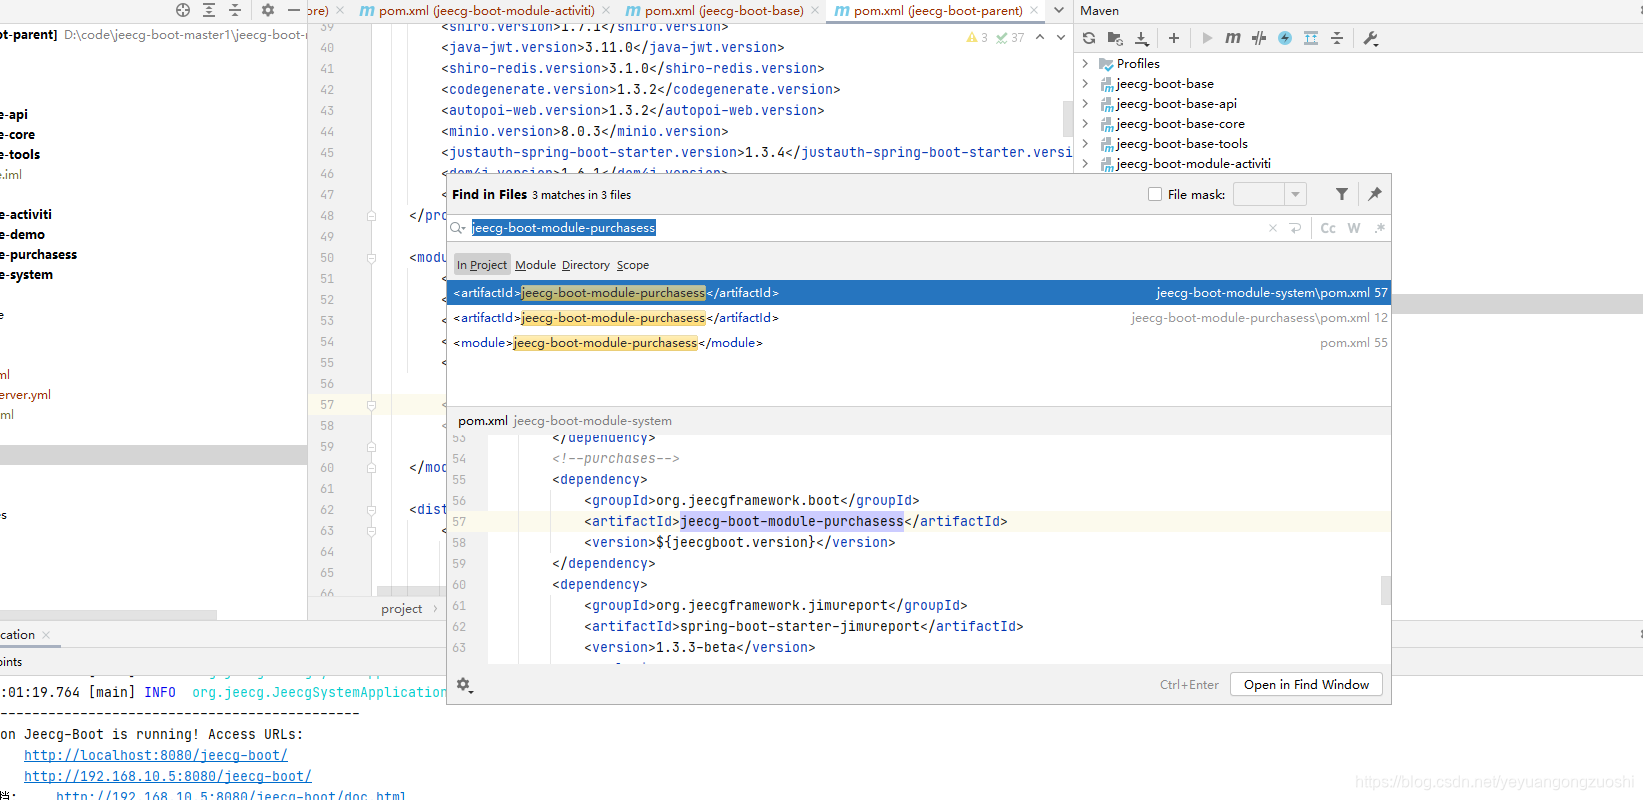Open the Maven Settings wrench icon
The image size is (1643, 800).
point(1371,38)
